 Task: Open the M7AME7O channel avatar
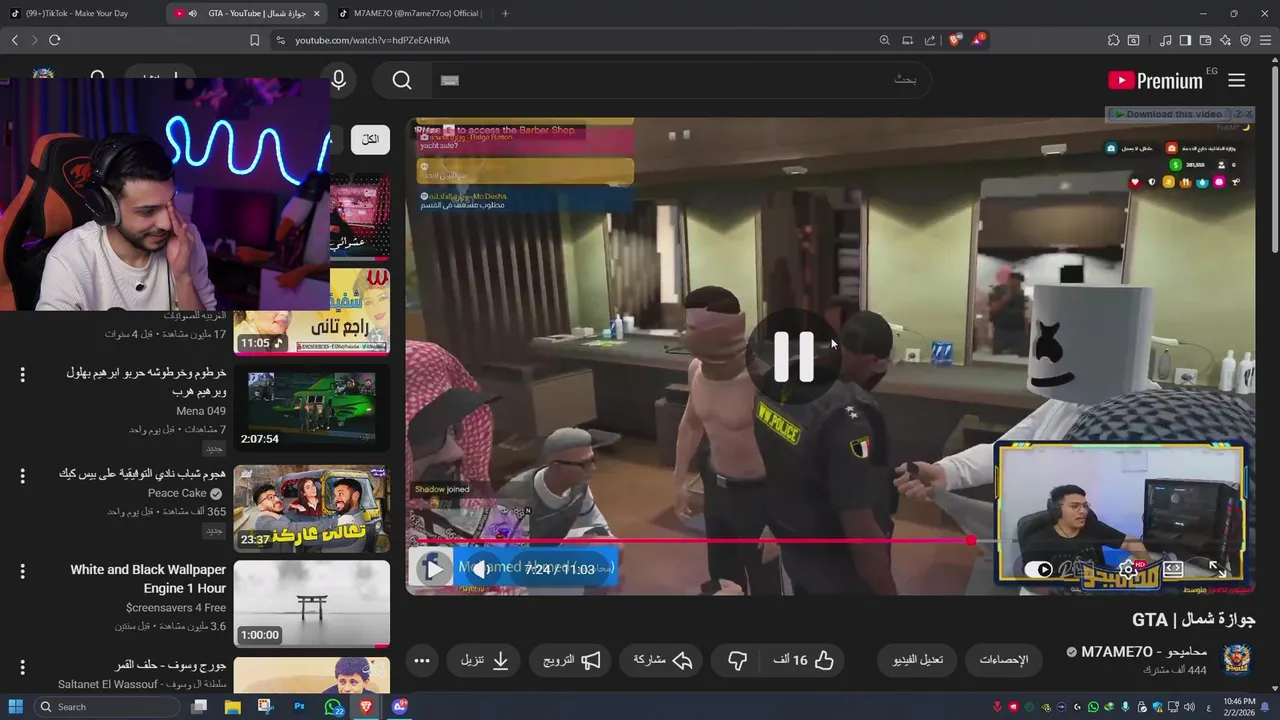1238,660
